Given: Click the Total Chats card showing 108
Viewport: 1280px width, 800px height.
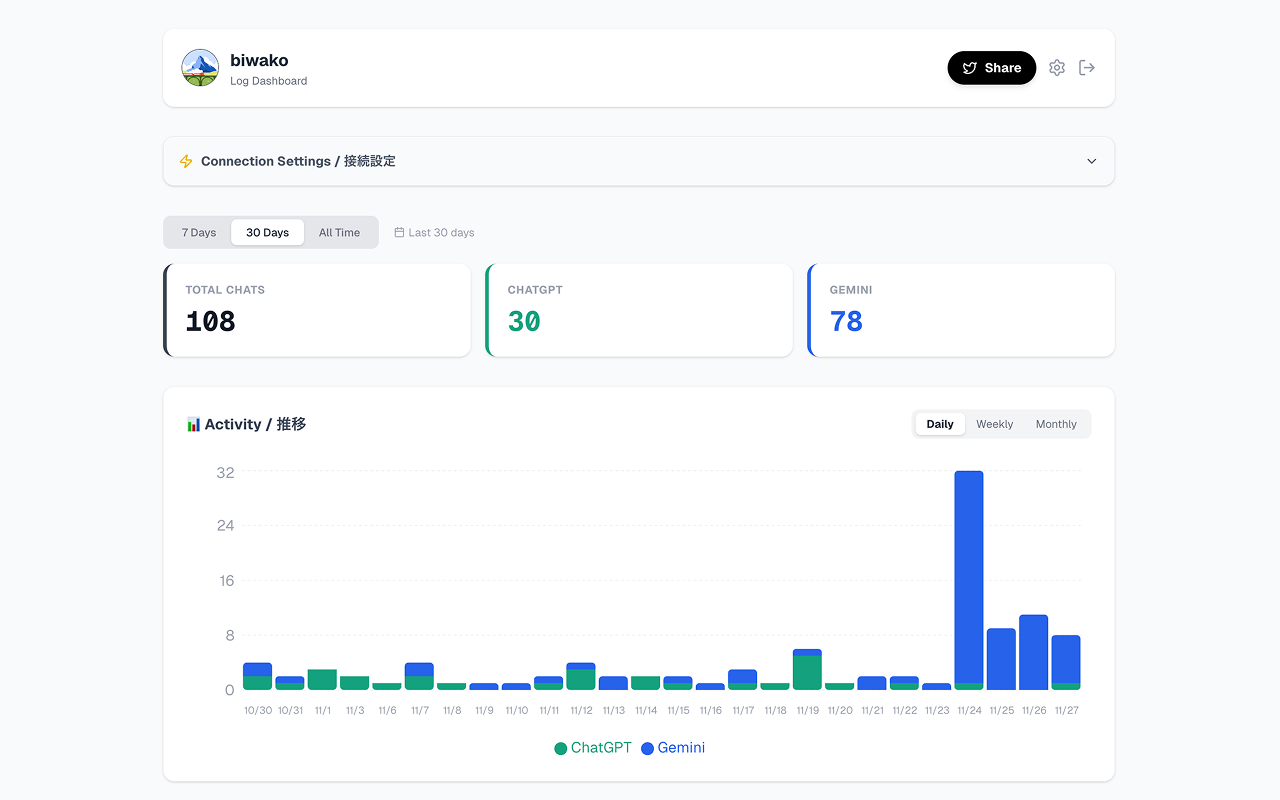Looking at the screenshot, I should pyautogui.click(x=317, y=310).
